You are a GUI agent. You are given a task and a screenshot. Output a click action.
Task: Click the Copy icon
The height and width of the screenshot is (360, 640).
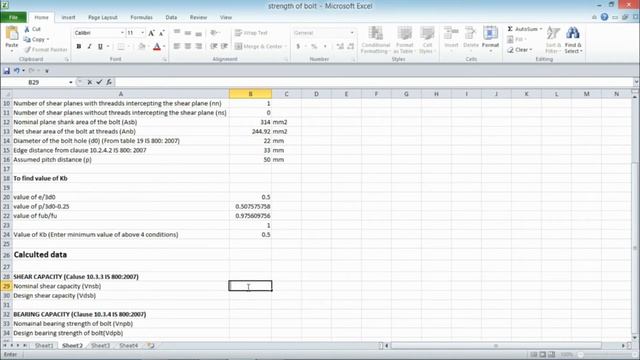27,39
